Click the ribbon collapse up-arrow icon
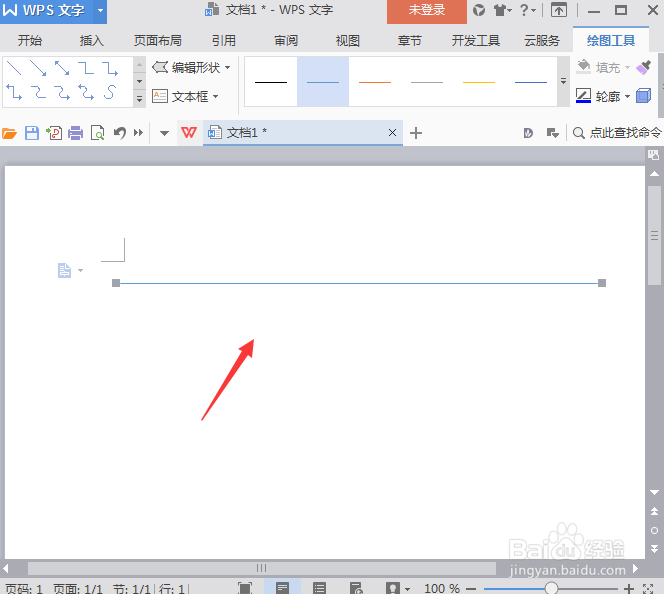Viewport: 664px width, 594px height. pyautogui.click(x=559, y=10)
